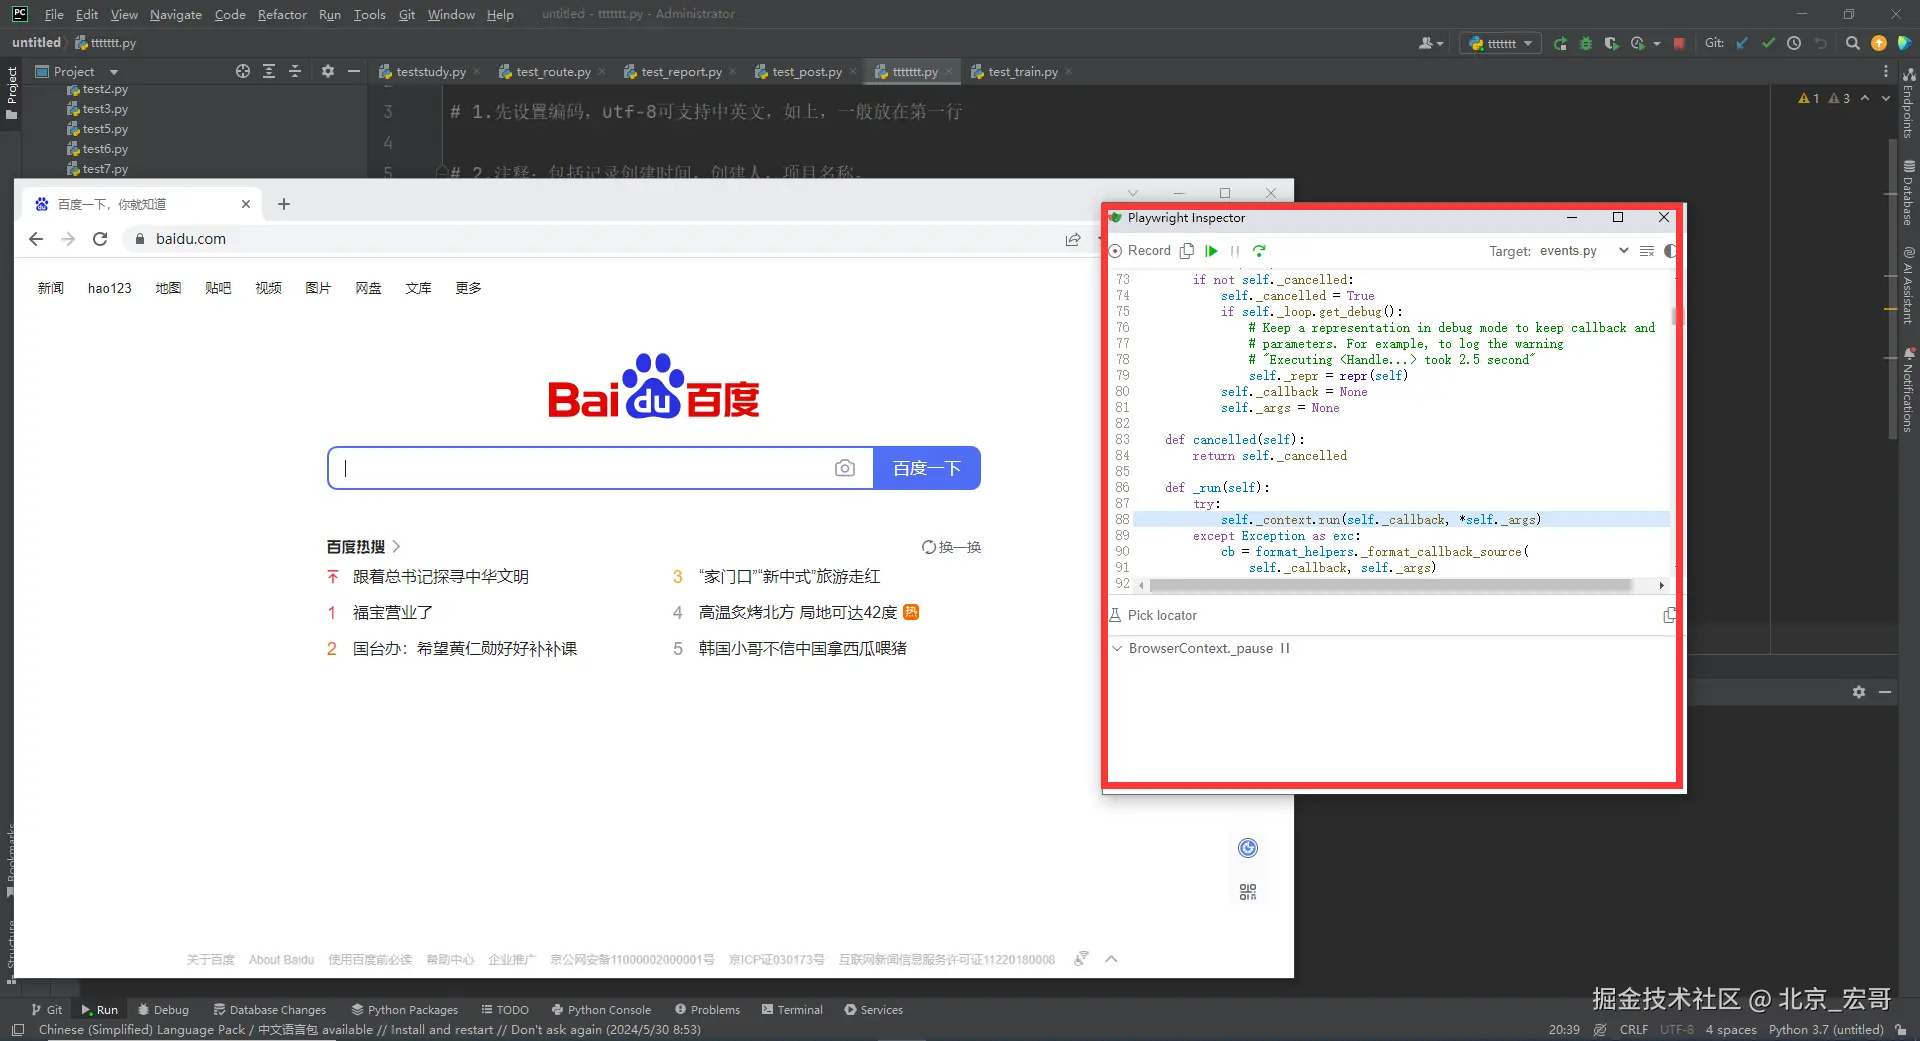
Task: Toggle the Playwright Inspector color theme
Action: pyautogui.click(x=1669, y=251)
